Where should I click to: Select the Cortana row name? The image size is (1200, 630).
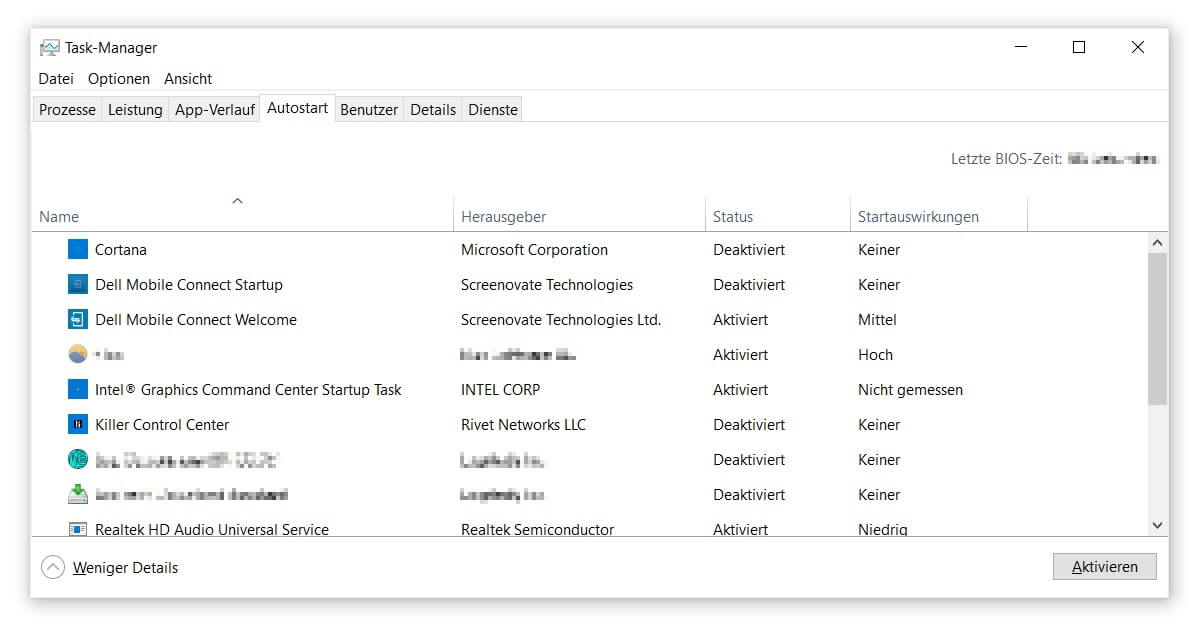point(121,249)
